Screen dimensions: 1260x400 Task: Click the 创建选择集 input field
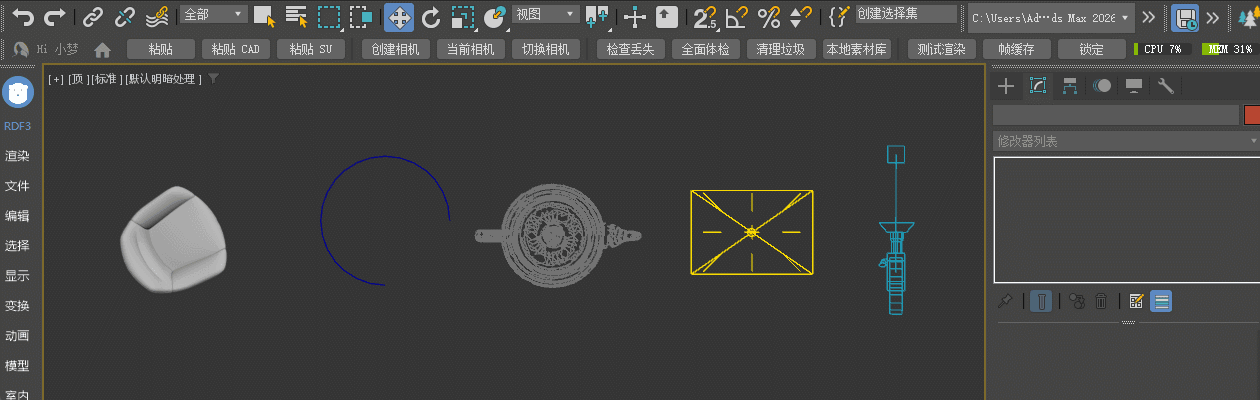coord(905,14)
